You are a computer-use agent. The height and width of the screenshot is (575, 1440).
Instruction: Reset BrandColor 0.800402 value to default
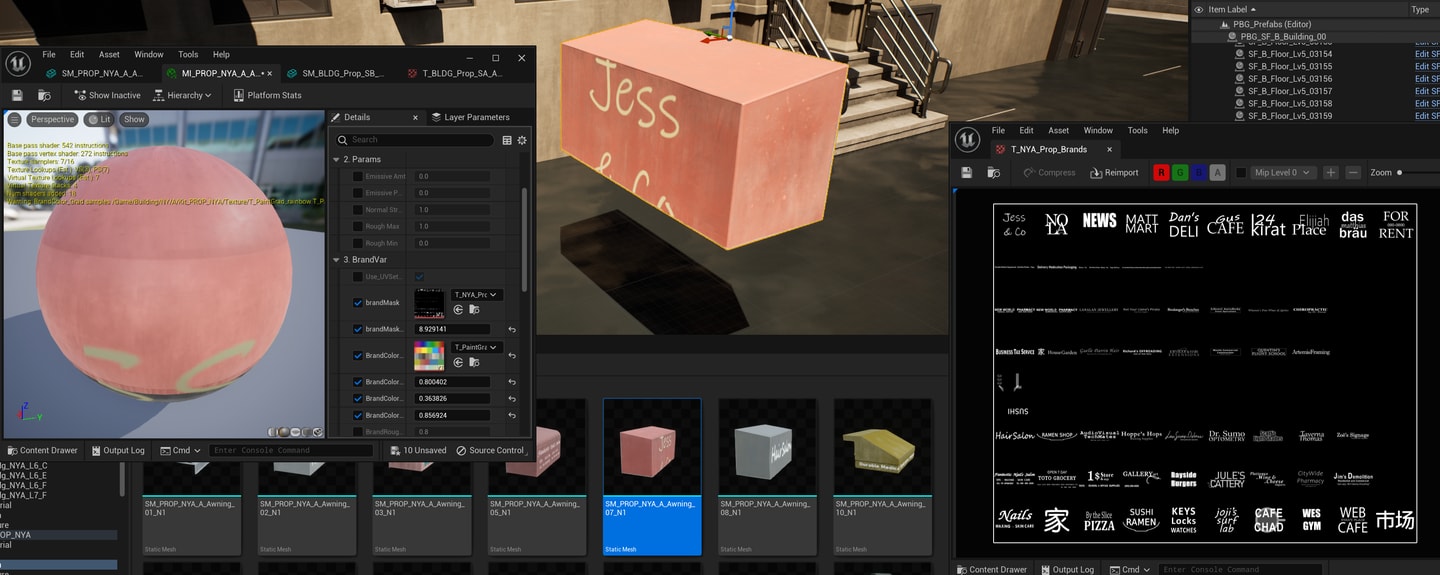[511, 382]
